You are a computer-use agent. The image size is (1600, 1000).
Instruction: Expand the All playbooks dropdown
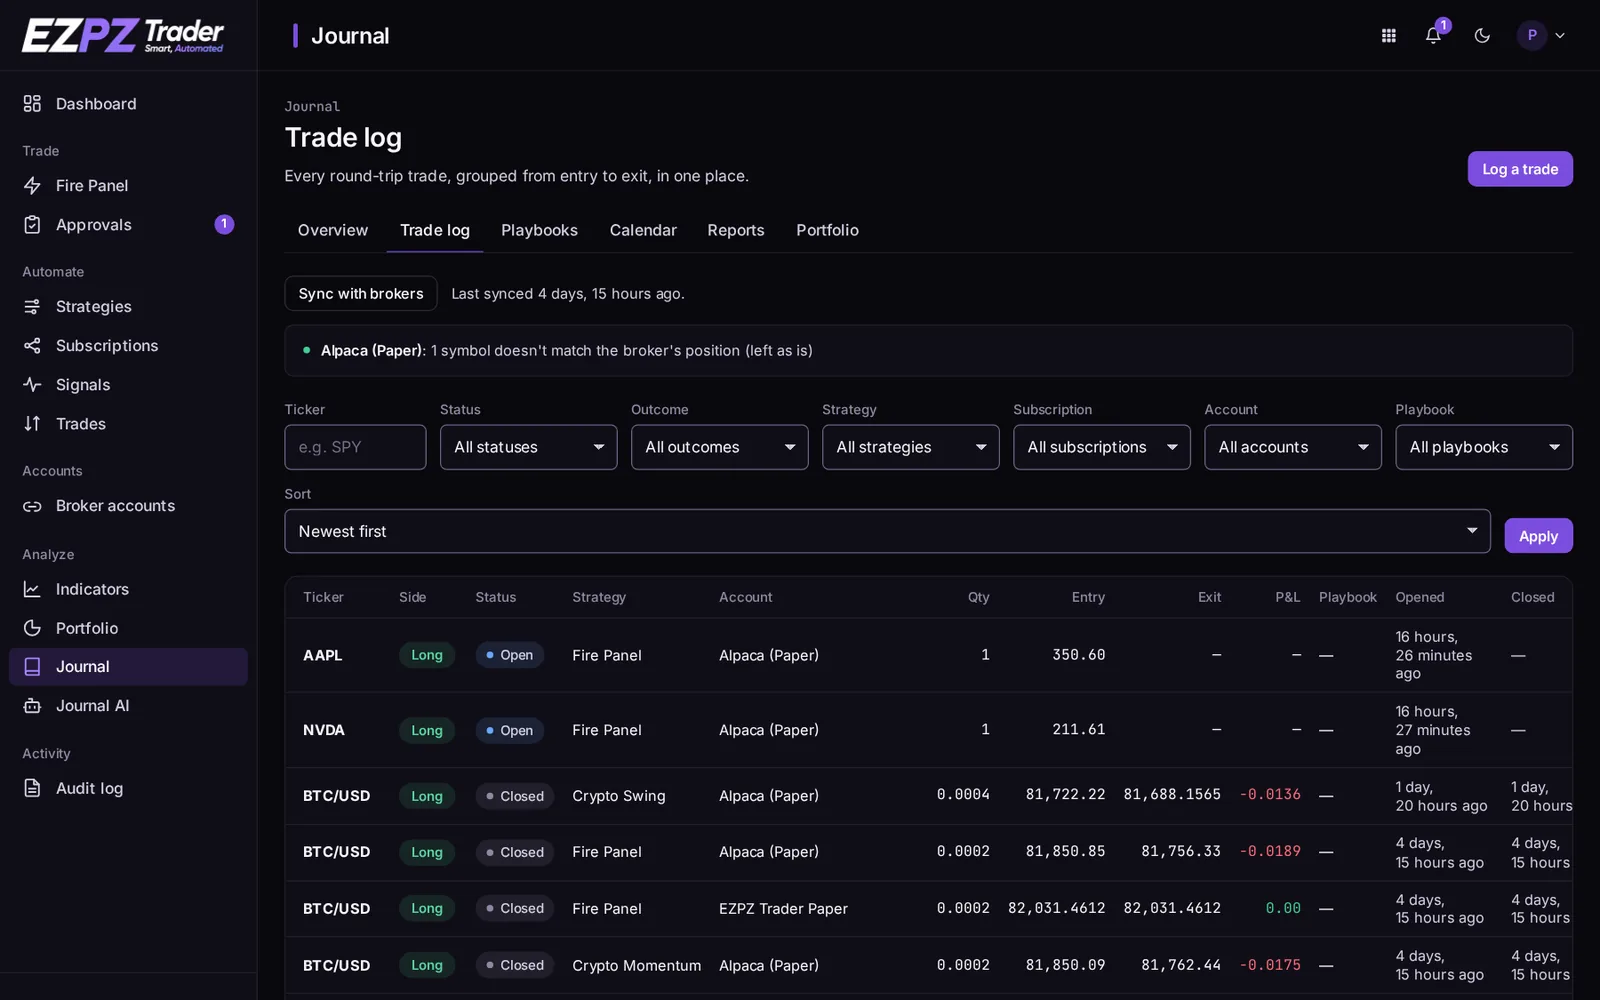coord(1483,447)
